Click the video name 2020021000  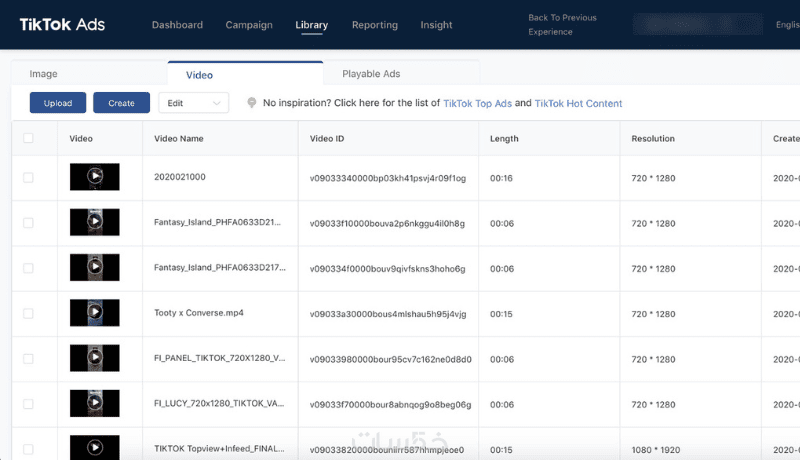(180, 177)
